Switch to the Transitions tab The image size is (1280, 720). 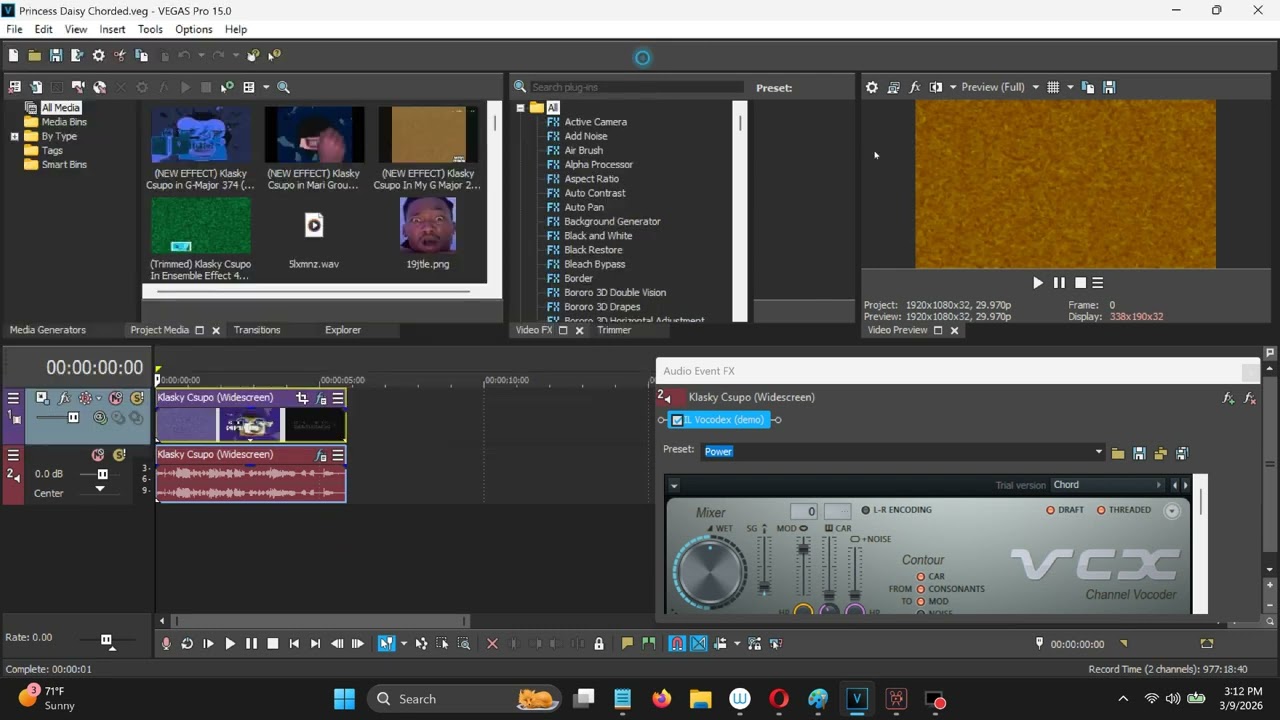click(257, 330)
